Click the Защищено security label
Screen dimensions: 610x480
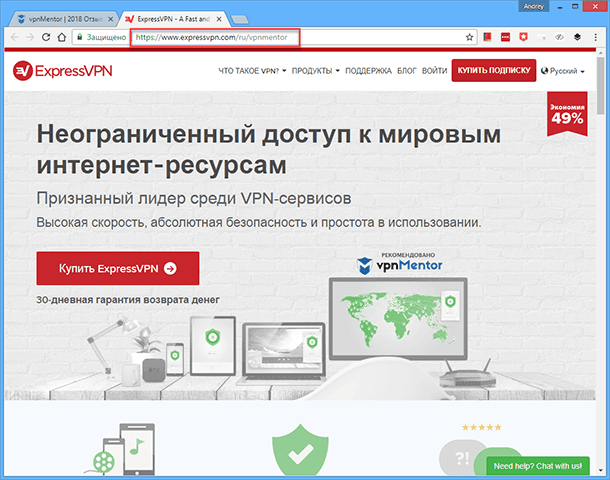tap(106, 37)
